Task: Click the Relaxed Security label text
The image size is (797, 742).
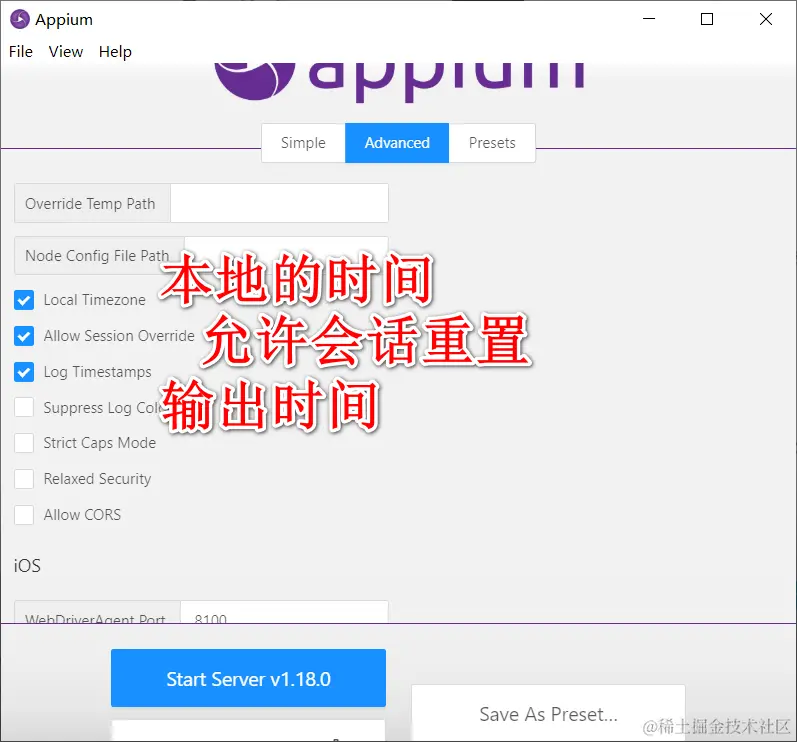Action: (x=98, y=479)
